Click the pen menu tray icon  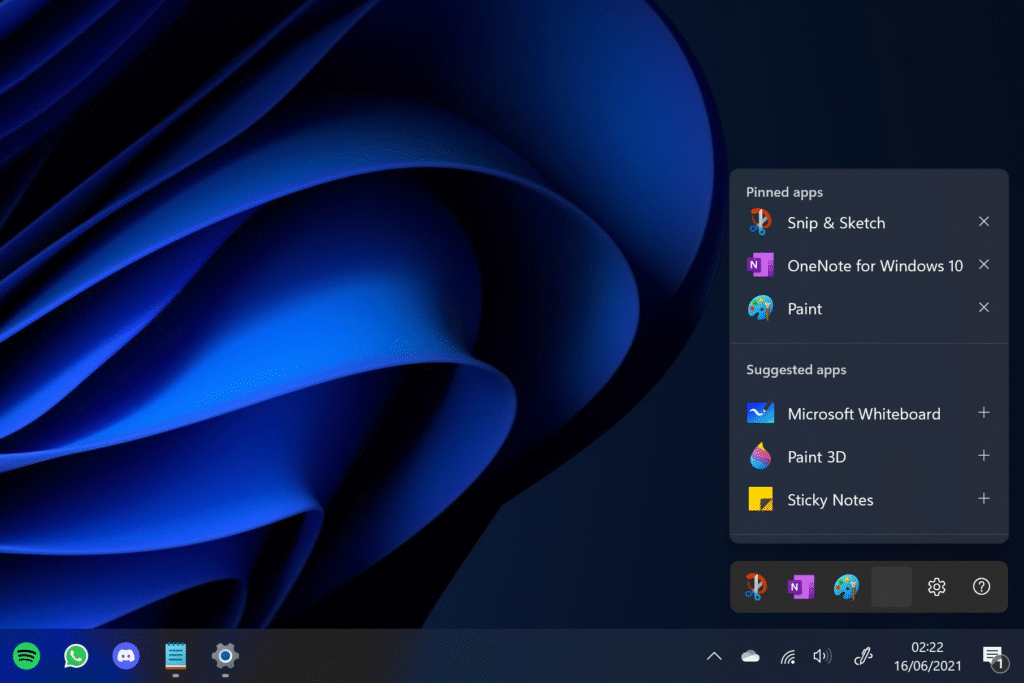pyautogui.click(x=862, y=656)
